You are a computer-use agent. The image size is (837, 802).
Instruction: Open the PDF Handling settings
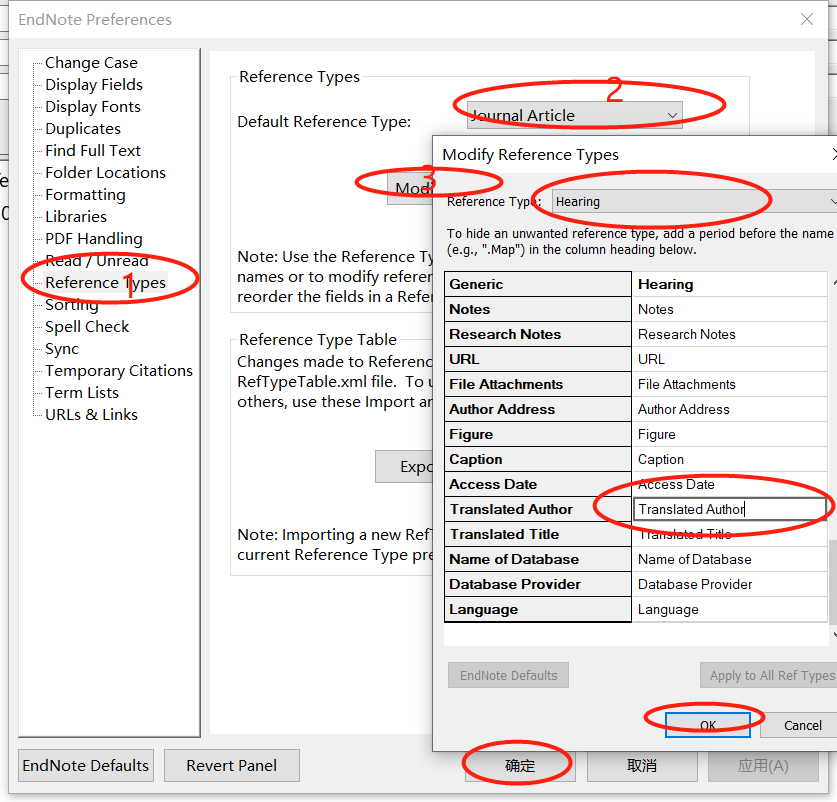92,238
